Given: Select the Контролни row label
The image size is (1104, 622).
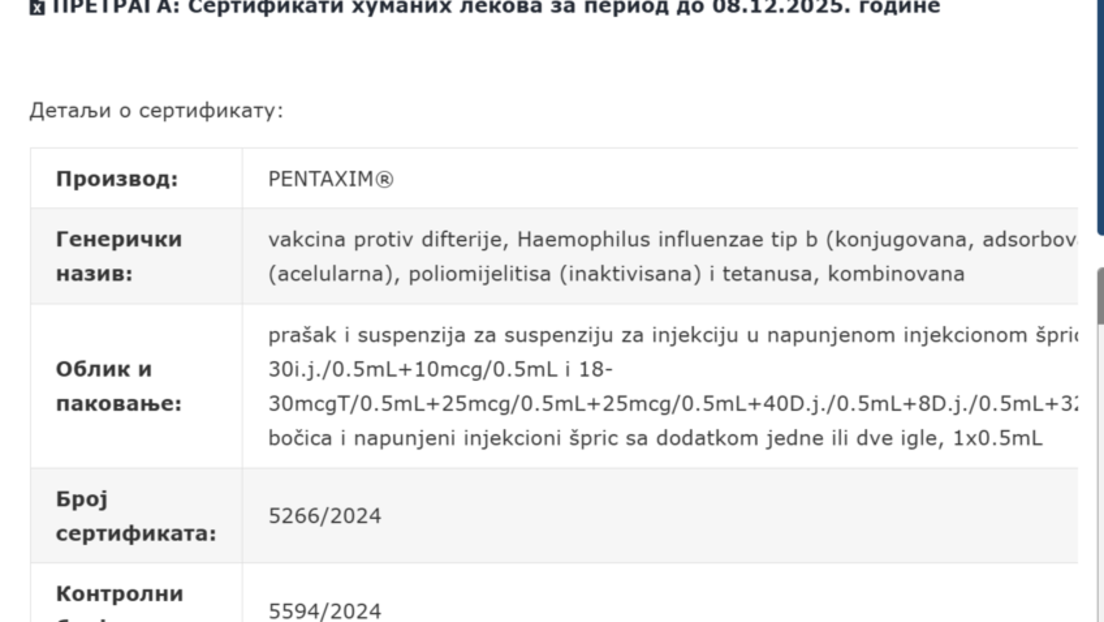Looking at the screenshot, I should (x=119, y=596).
